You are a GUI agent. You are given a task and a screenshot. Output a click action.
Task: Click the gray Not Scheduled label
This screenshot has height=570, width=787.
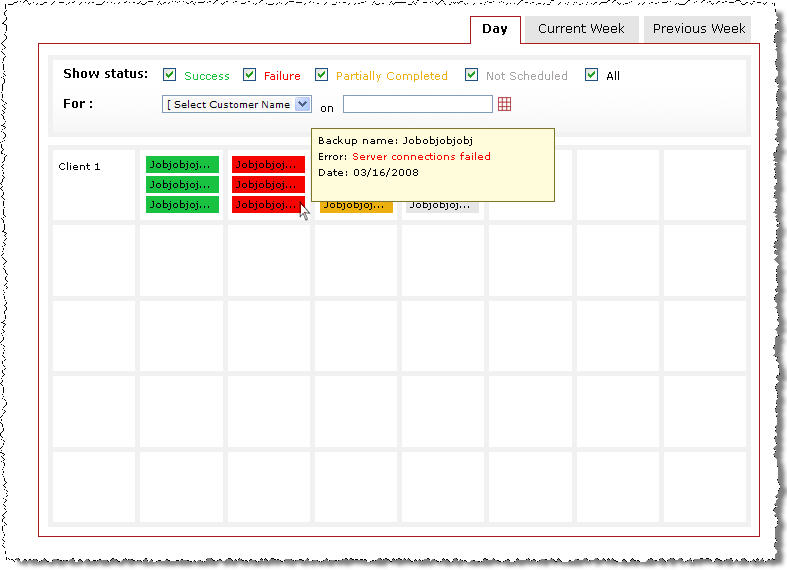(x=527, y=76)
